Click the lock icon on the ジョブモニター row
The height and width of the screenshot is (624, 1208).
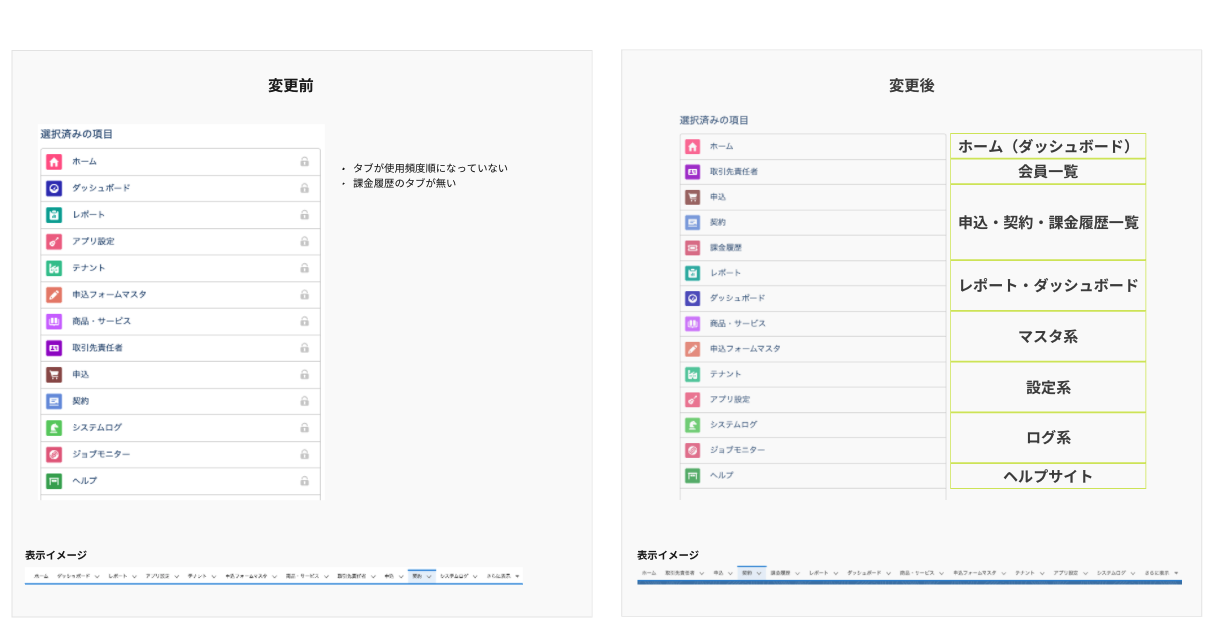[x=304, y=454]
